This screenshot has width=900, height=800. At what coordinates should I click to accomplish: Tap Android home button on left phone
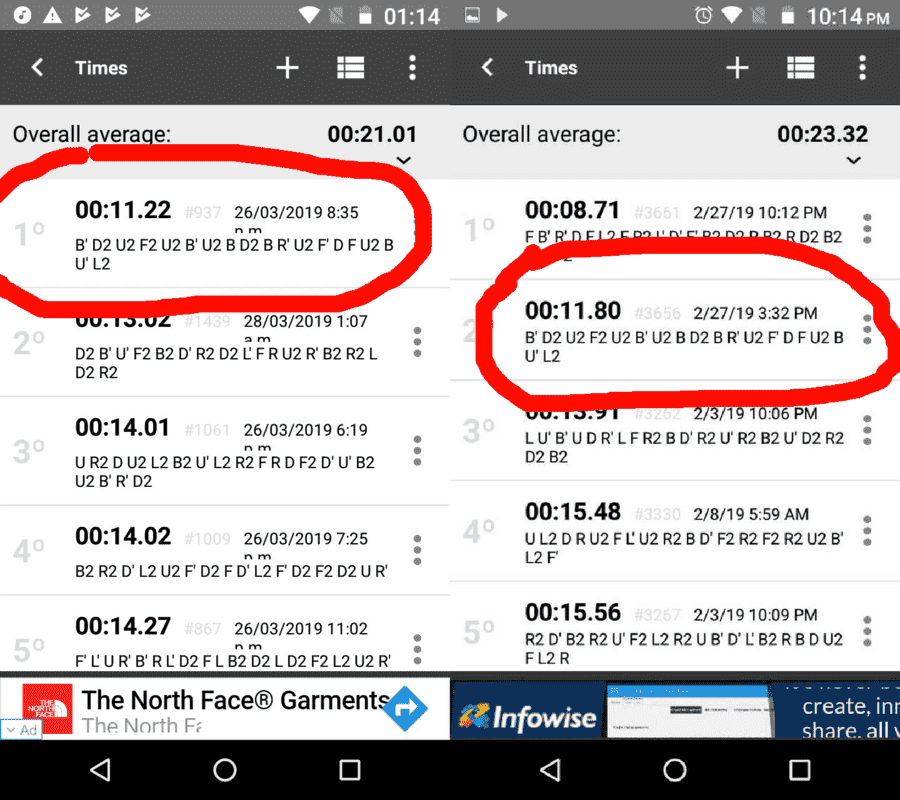point(224,770)
